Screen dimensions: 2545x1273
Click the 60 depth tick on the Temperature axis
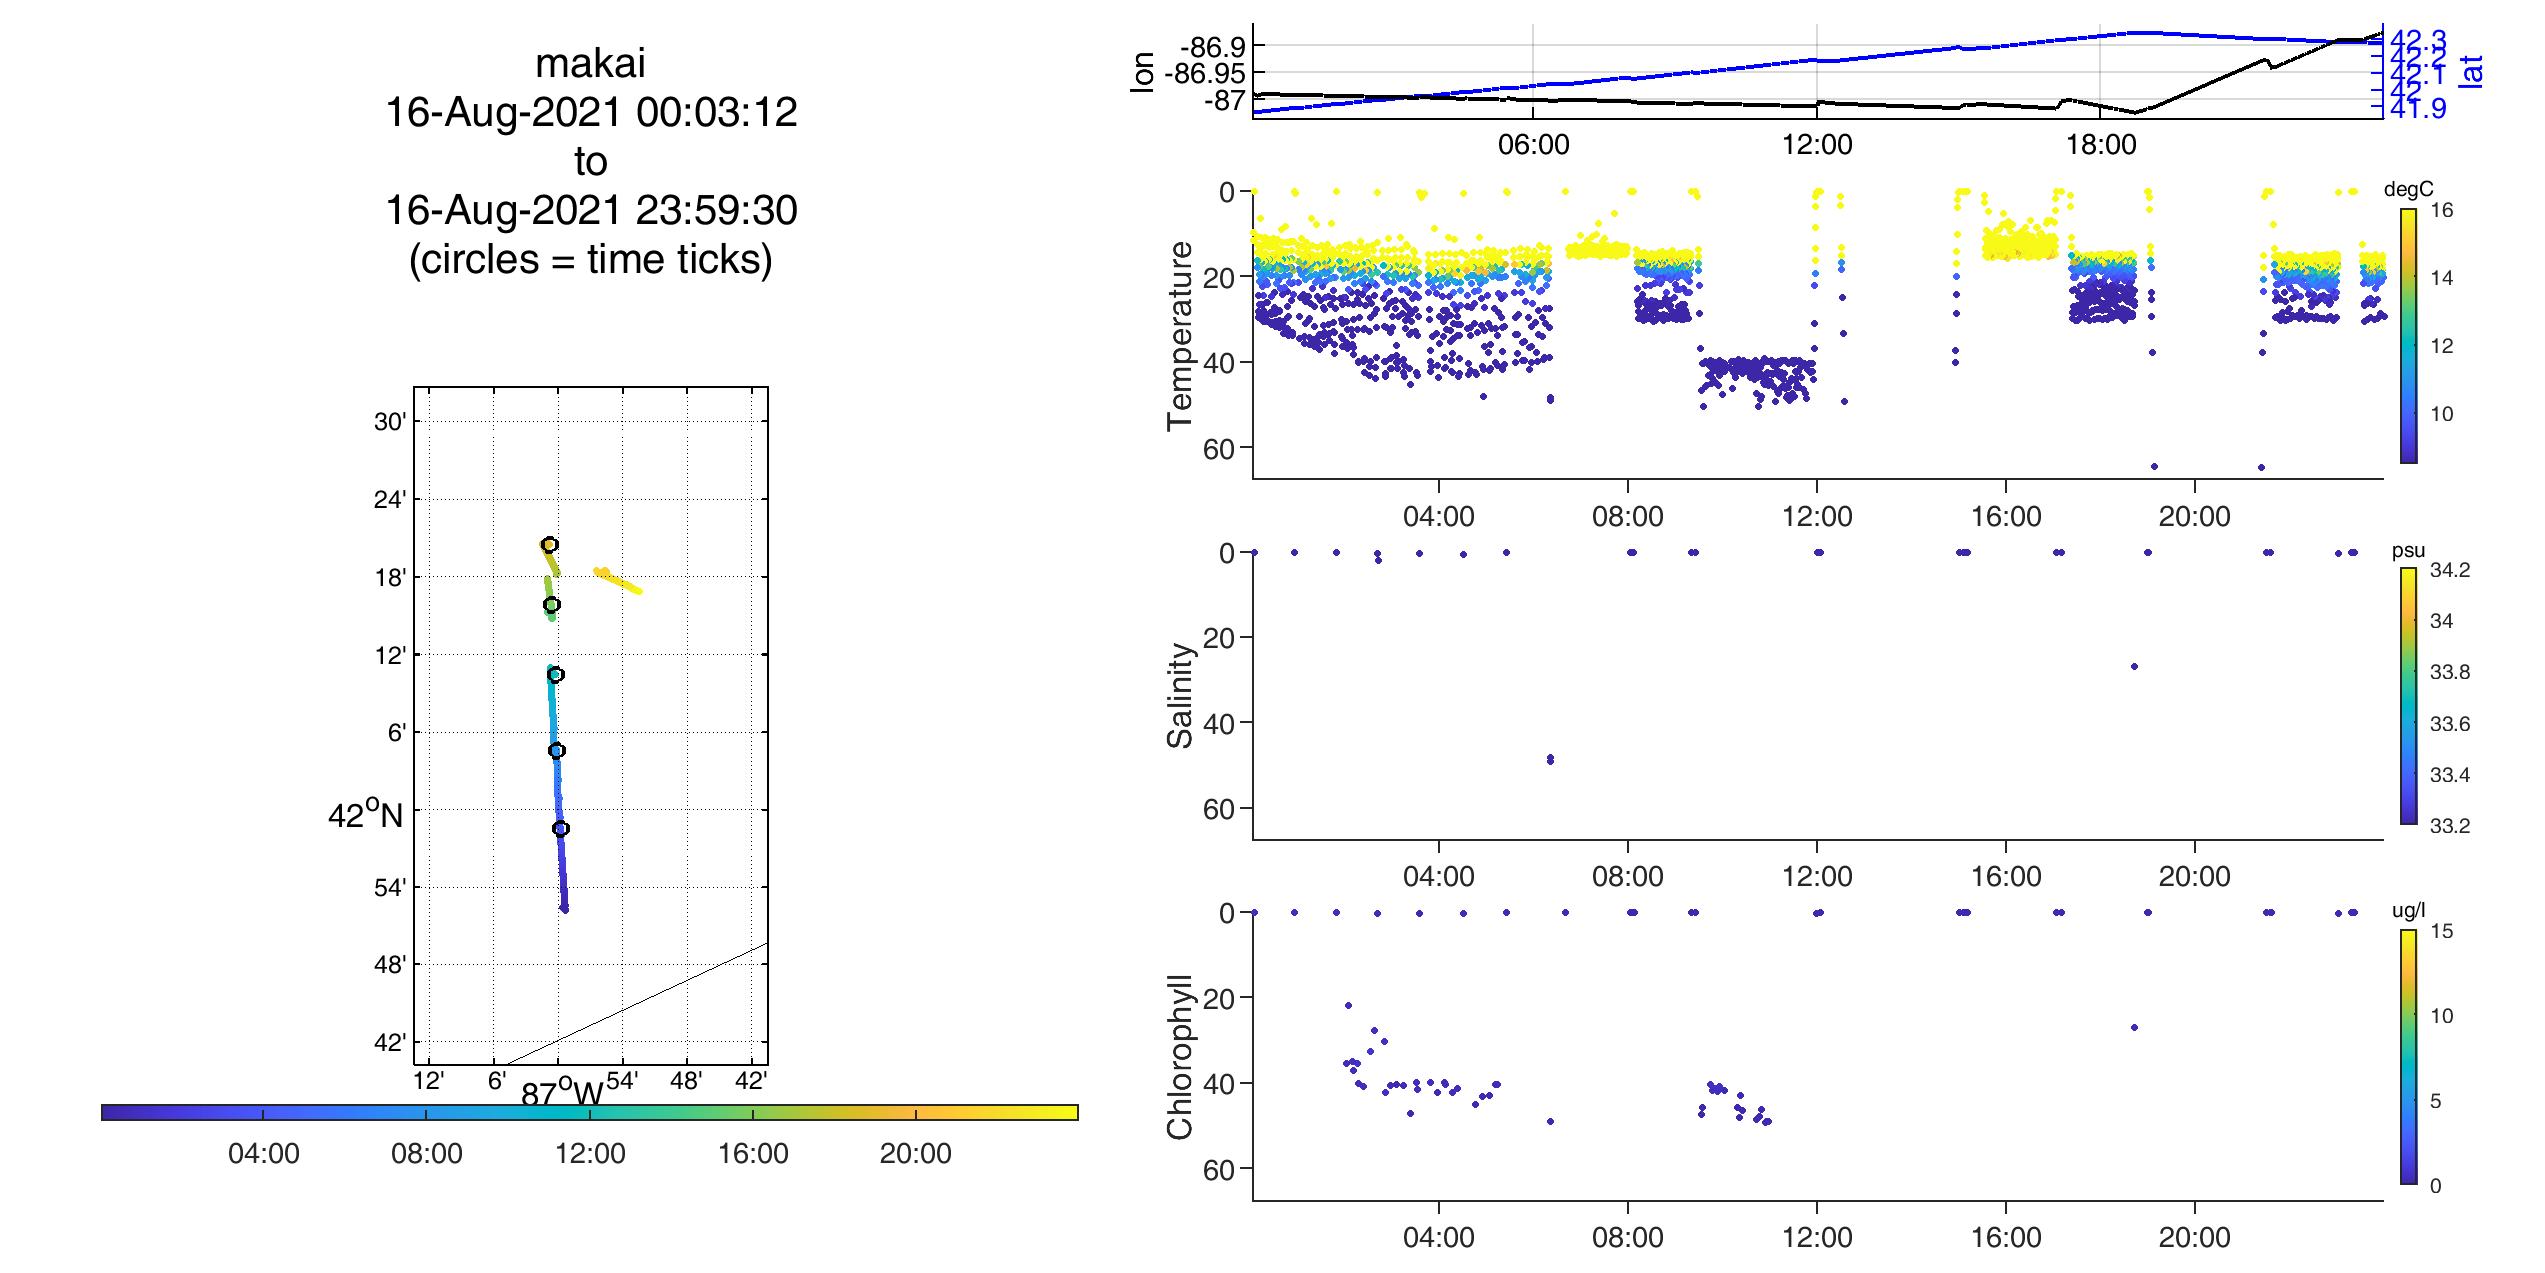pos(1220,448)
